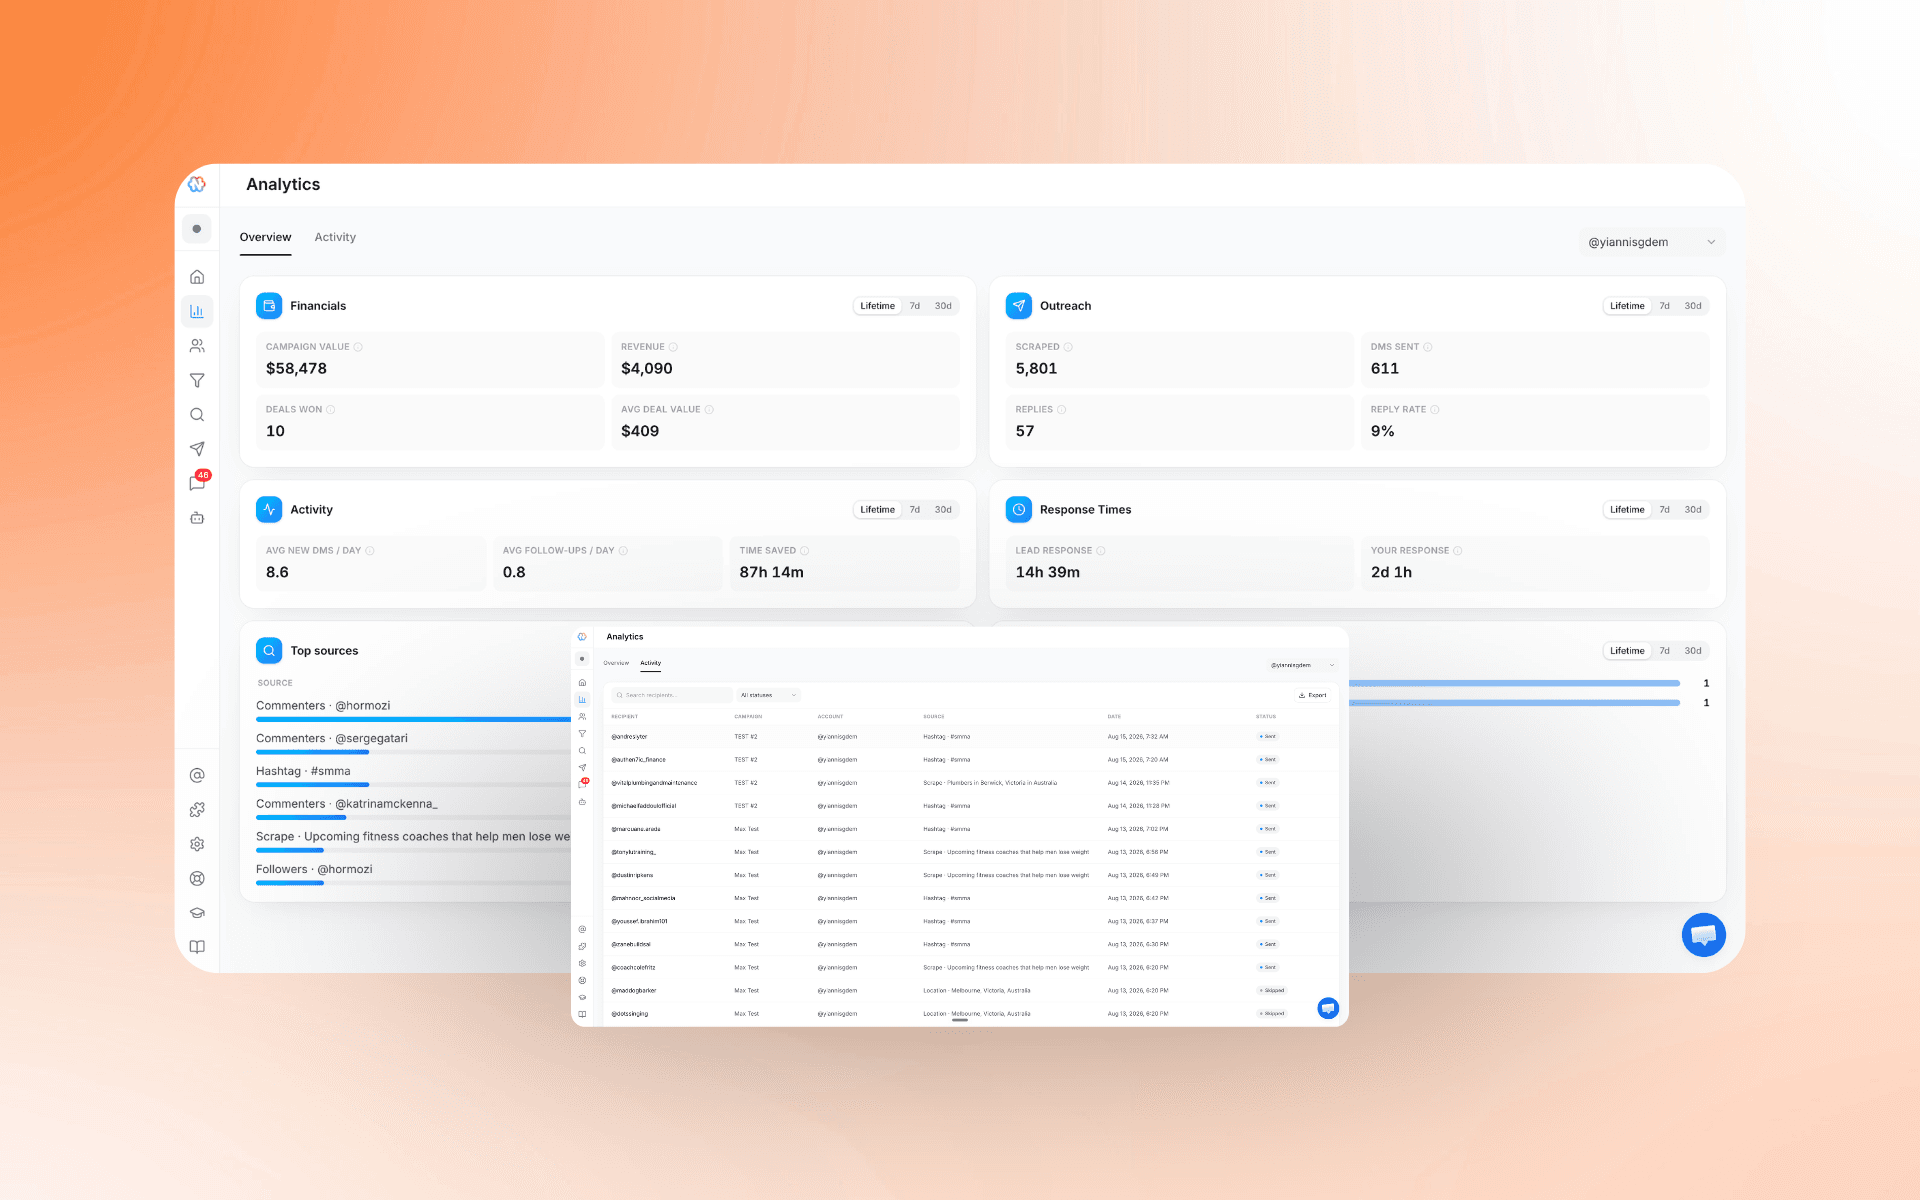Click the Commenters · @hormozi source bar
1920x1200 pixels.
(x=414, y=719)
